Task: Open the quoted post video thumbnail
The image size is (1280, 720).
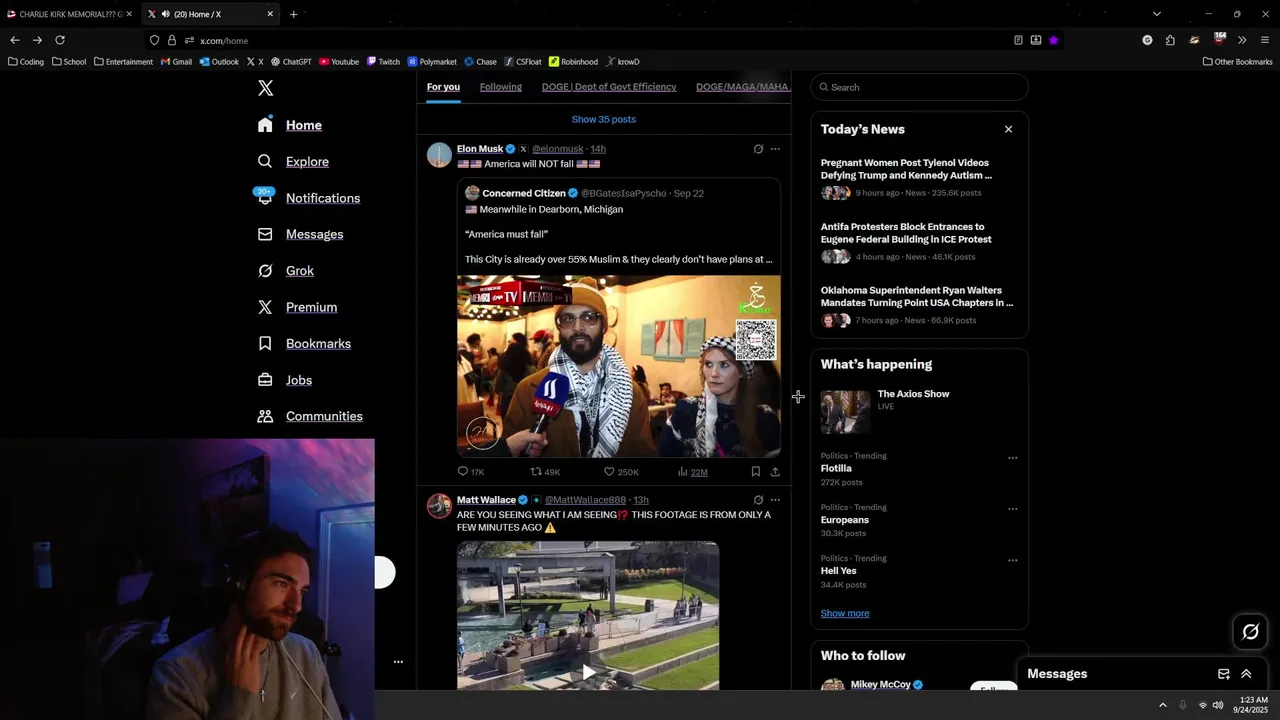Action: point(619,366)
